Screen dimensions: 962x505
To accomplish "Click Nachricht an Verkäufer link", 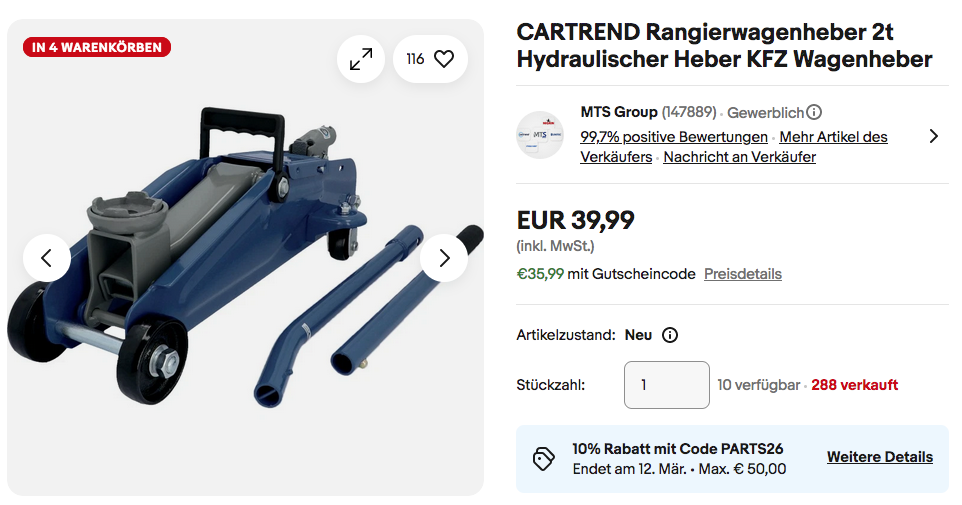I will (739, 157).
